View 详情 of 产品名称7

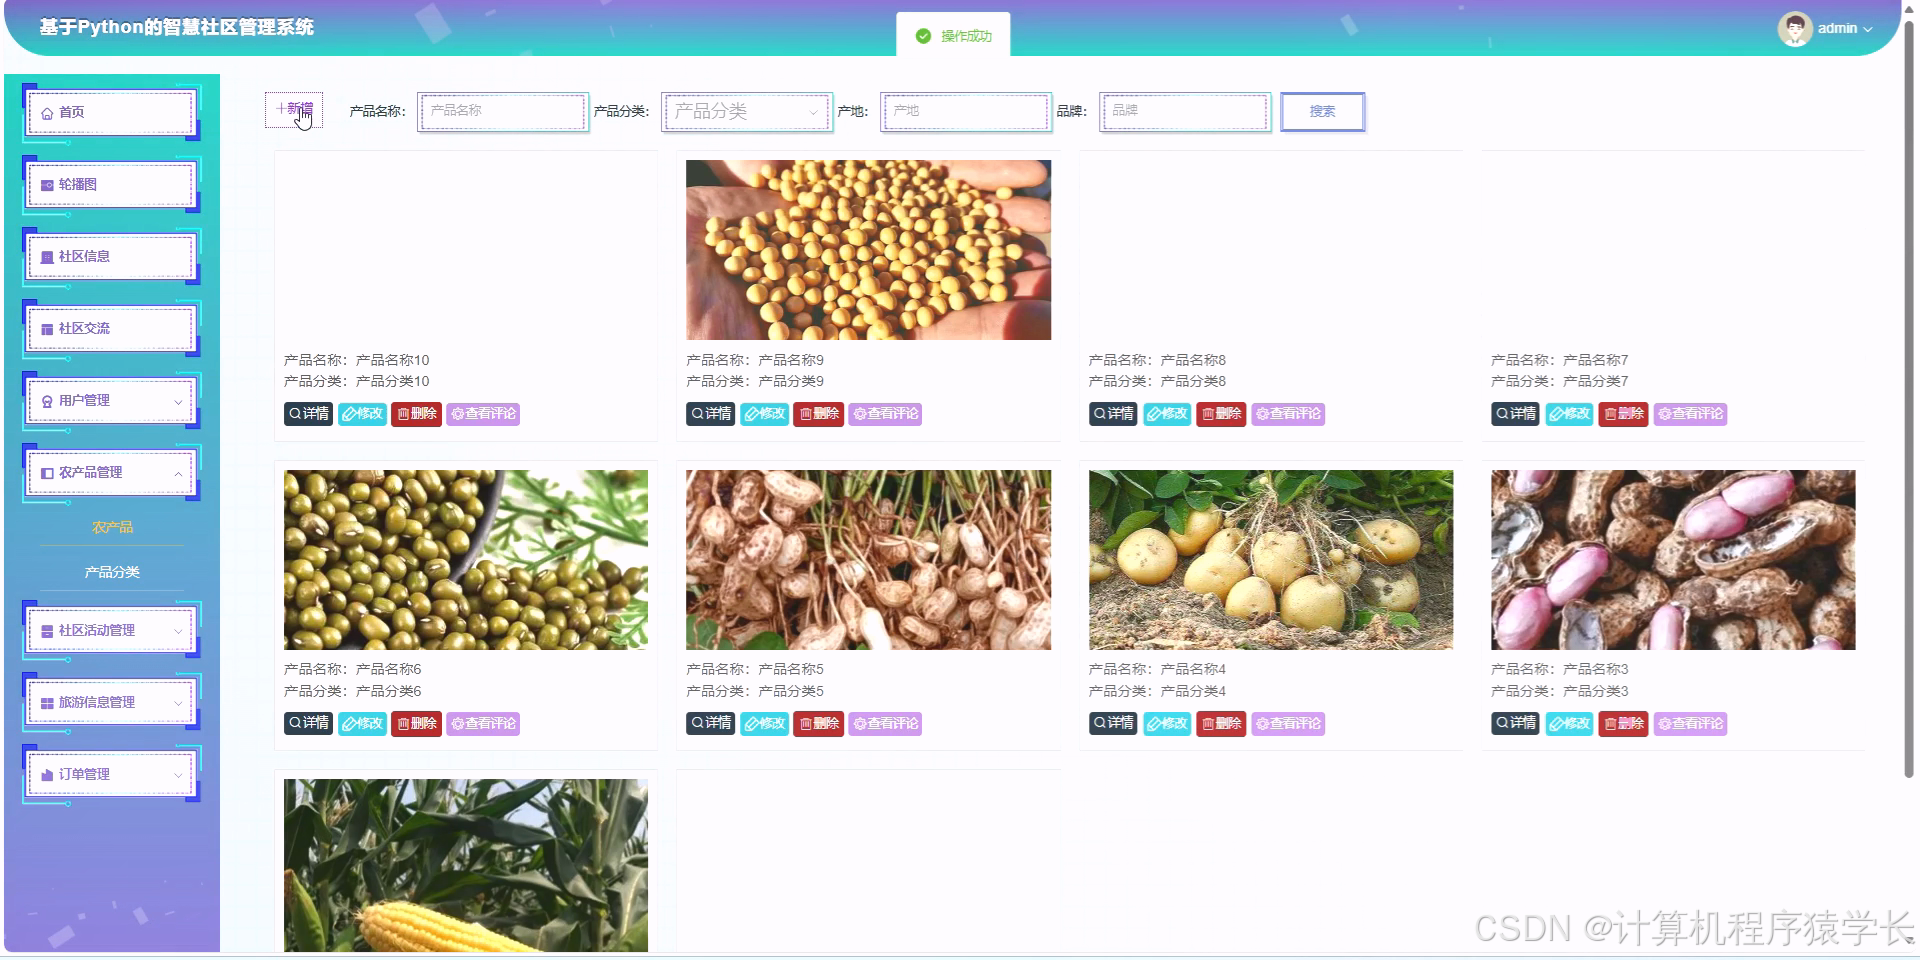tap(1515, 414)
